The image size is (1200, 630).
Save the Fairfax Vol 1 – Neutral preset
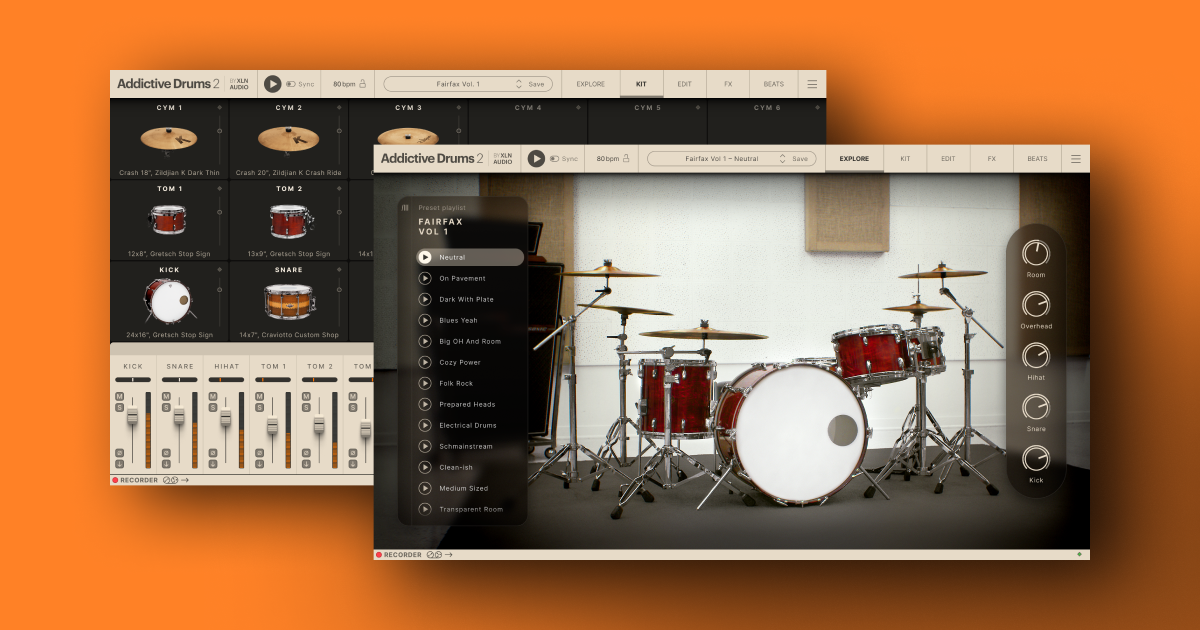(800, 158)
